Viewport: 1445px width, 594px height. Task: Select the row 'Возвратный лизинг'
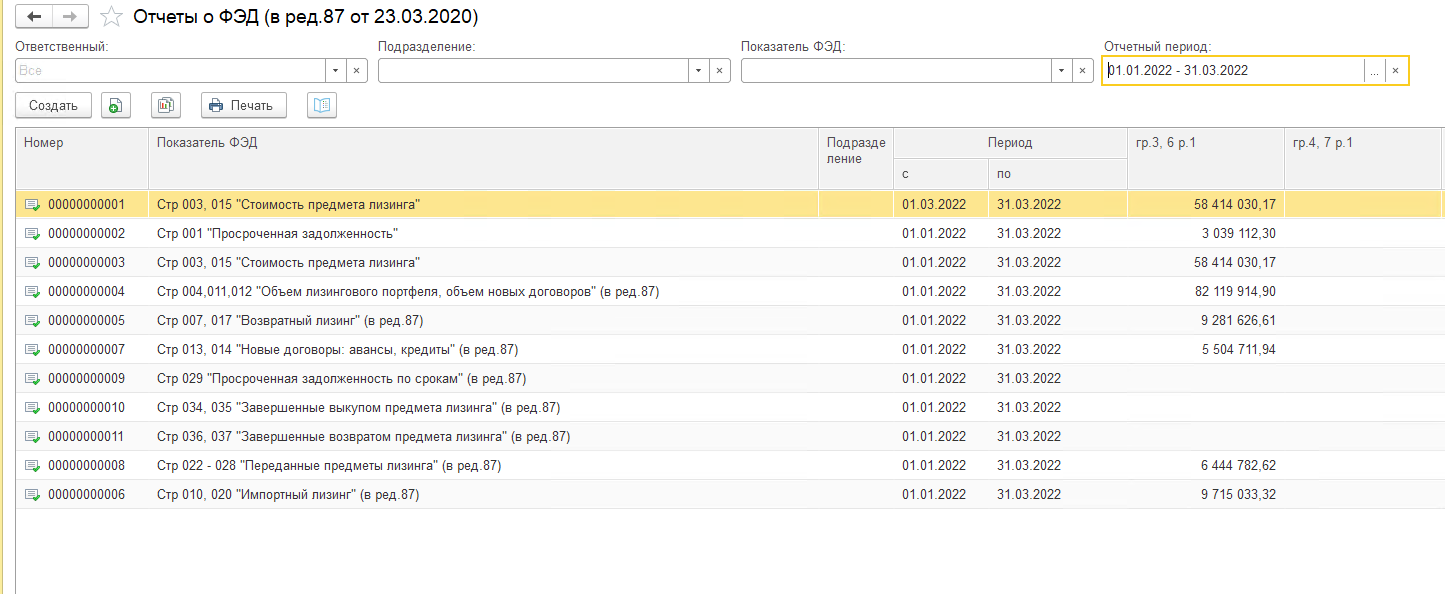[x=290, y=321]
